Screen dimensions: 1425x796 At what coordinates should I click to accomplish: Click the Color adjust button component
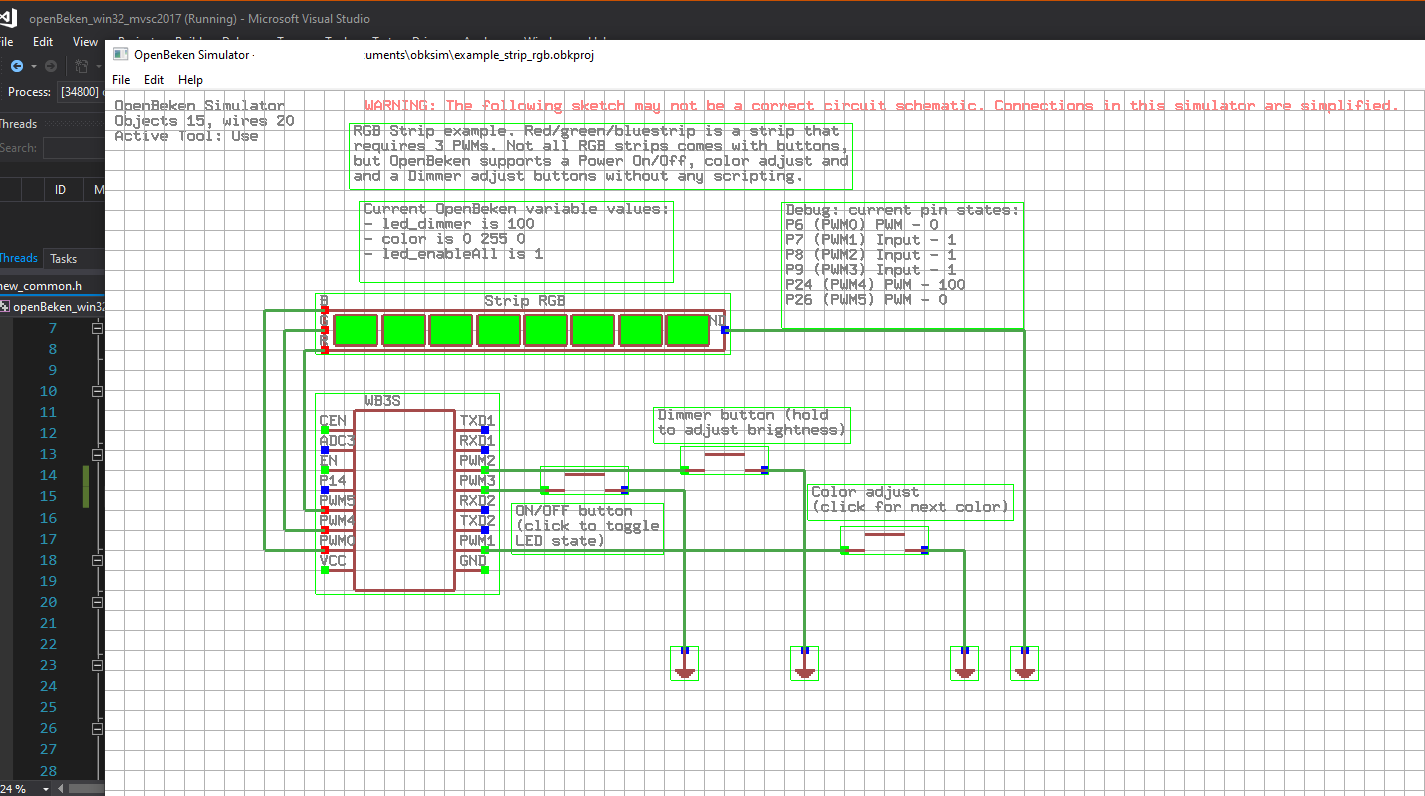(884, 541)
